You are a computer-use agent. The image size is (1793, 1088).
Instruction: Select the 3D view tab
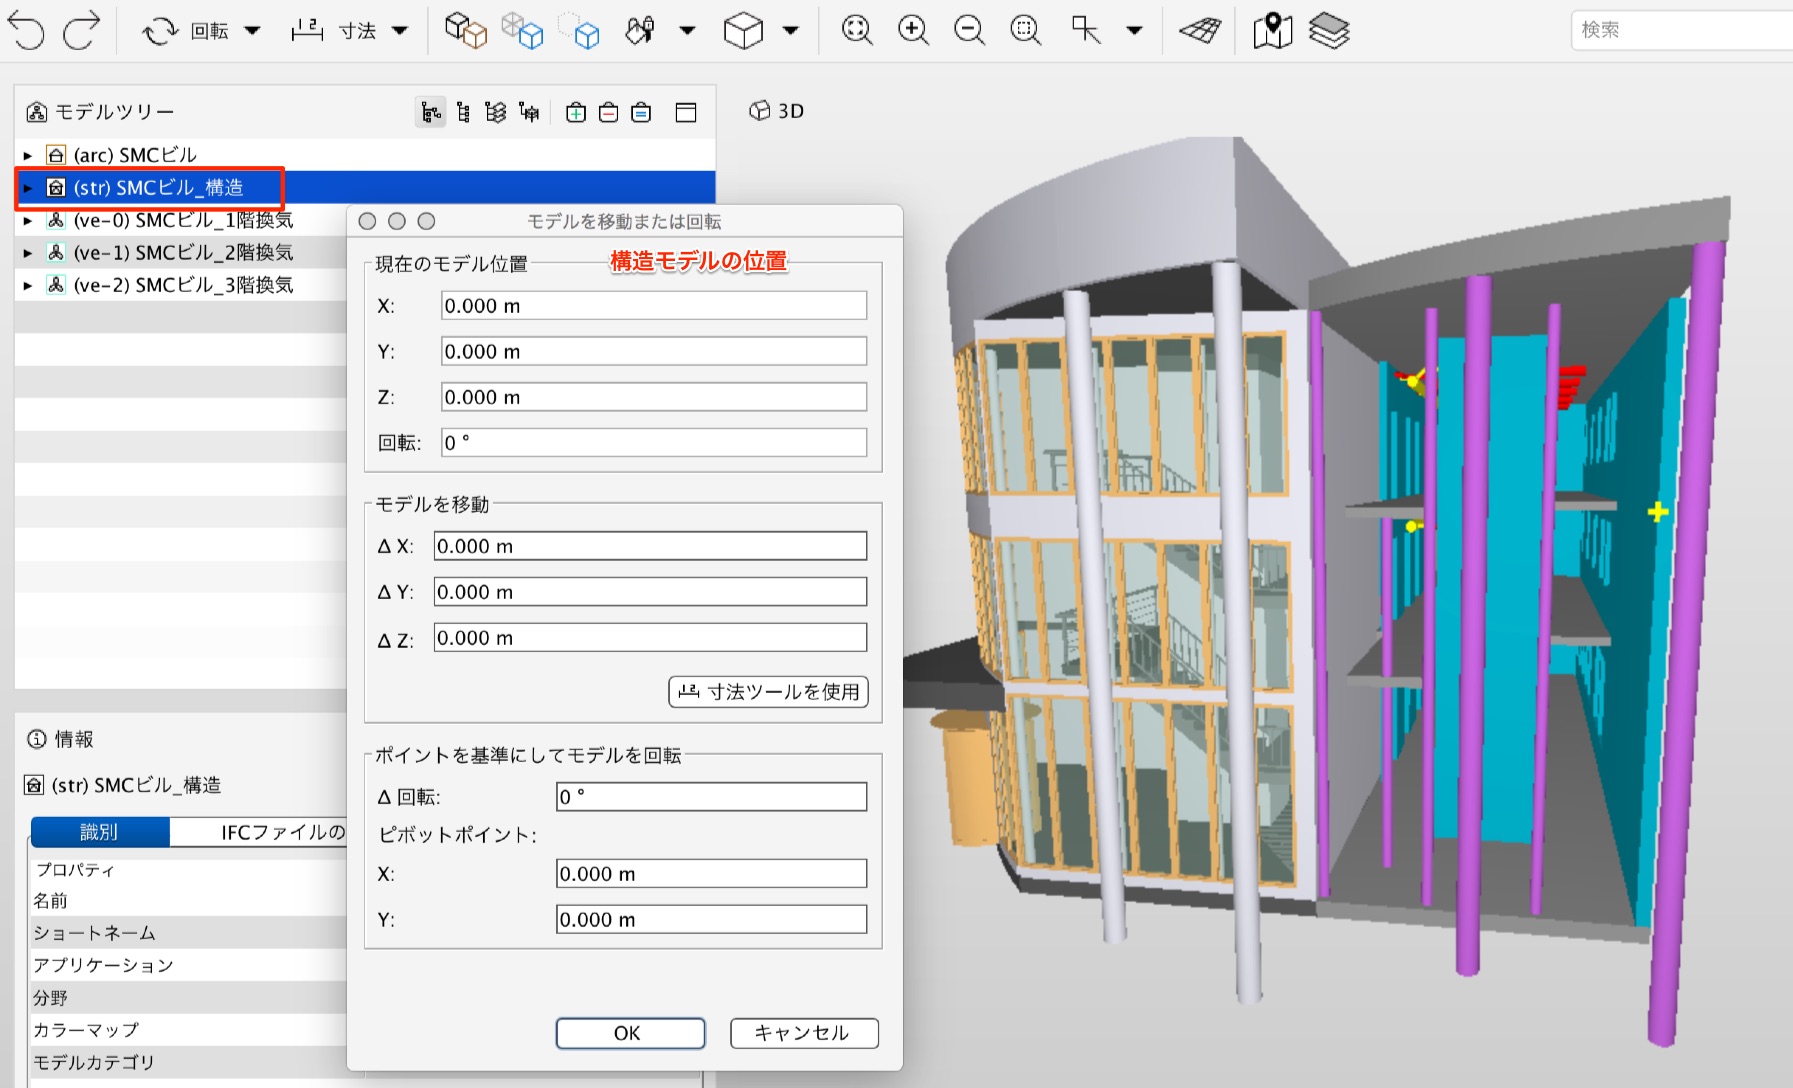click(x=777, y=111)
